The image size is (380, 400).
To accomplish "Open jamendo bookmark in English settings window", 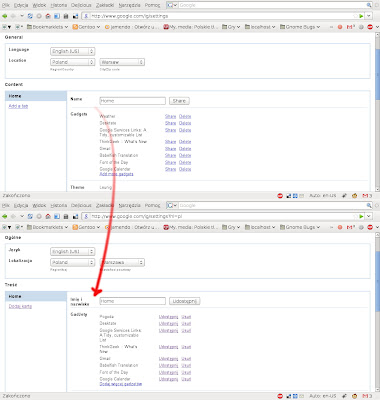I will [x=132, y=27].
